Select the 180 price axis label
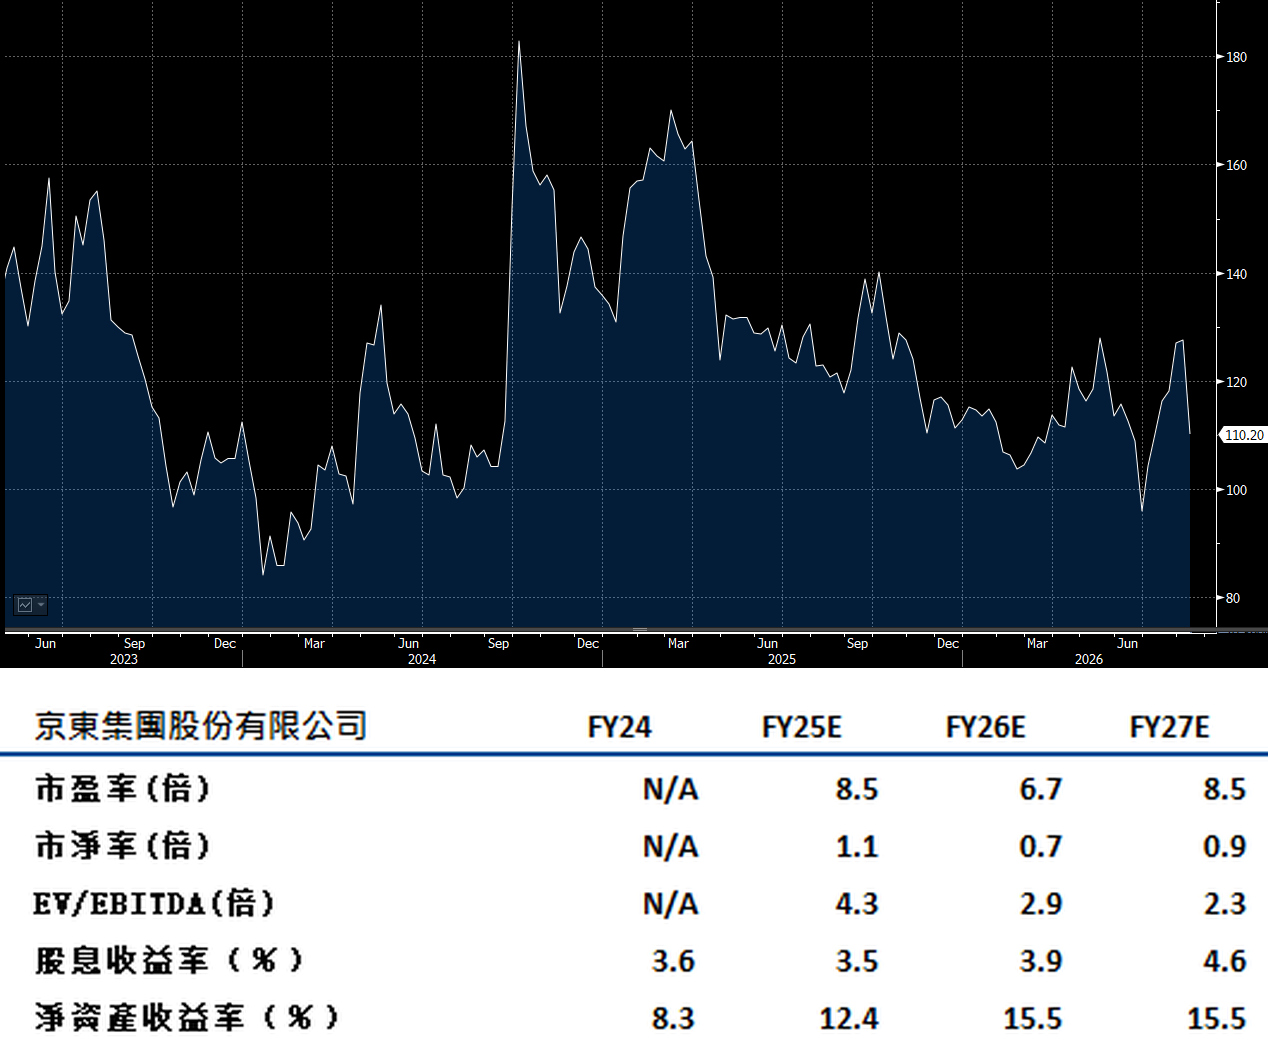 click(x=1237, y=57)
